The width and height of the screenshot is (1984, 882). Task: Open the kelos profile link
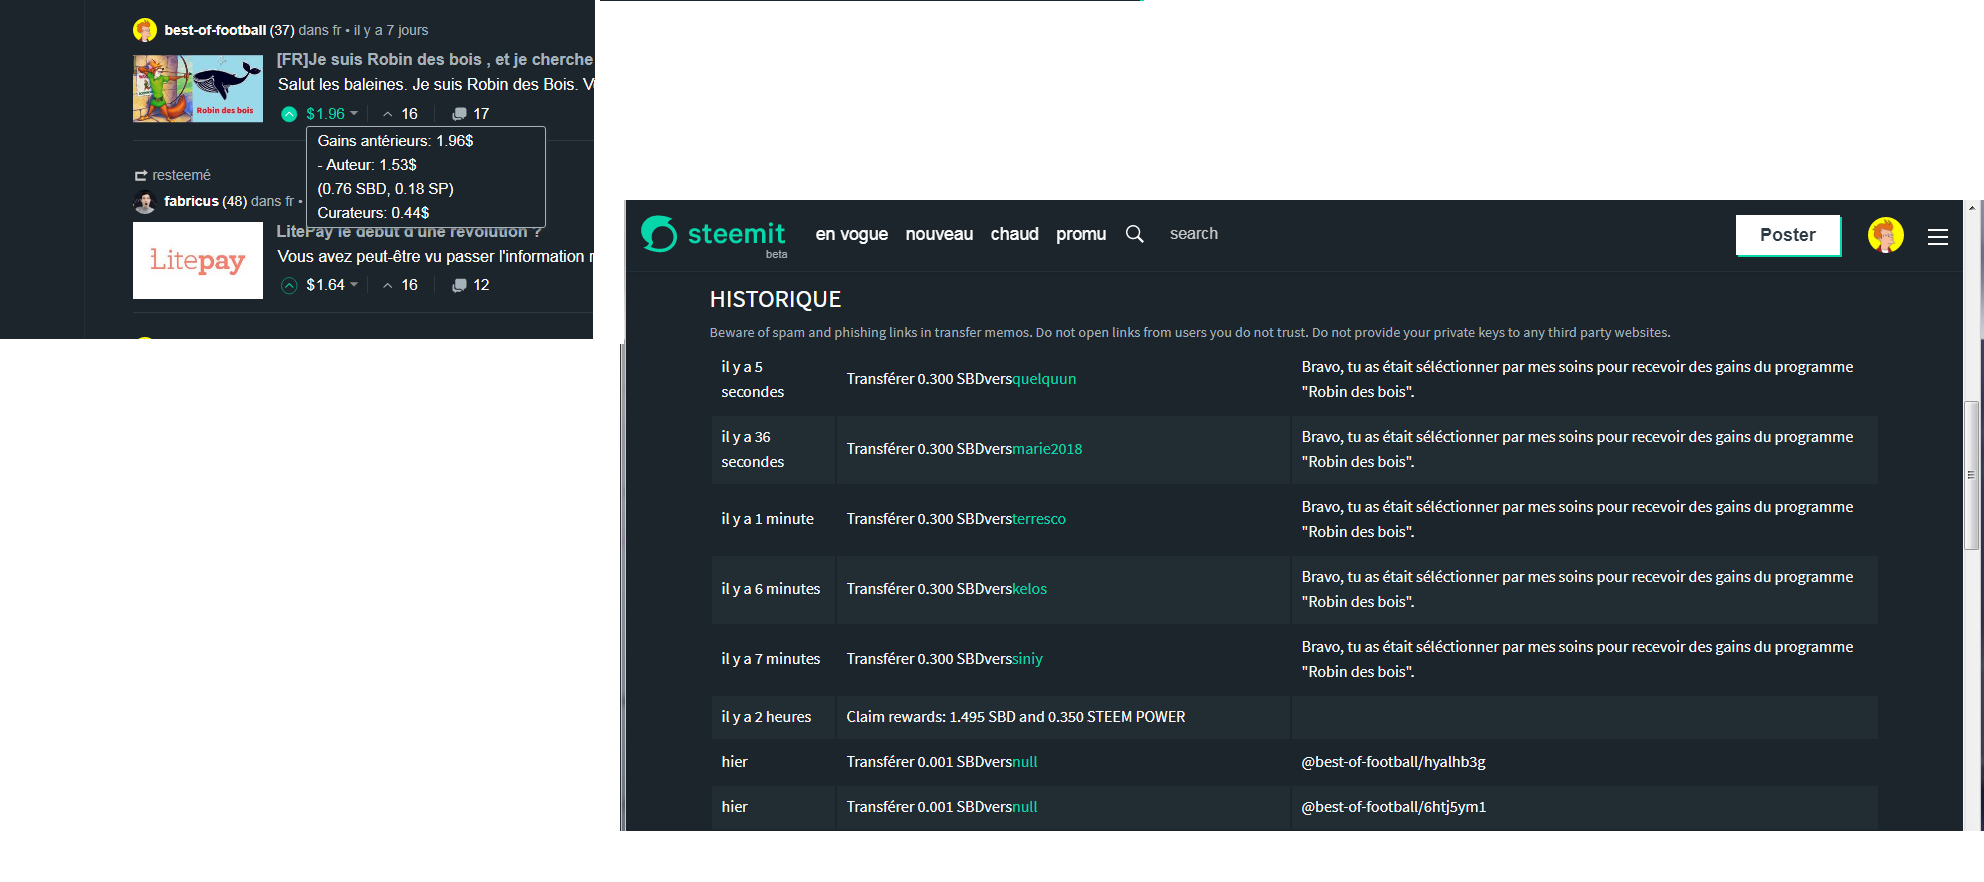[x=1030, y=589]
